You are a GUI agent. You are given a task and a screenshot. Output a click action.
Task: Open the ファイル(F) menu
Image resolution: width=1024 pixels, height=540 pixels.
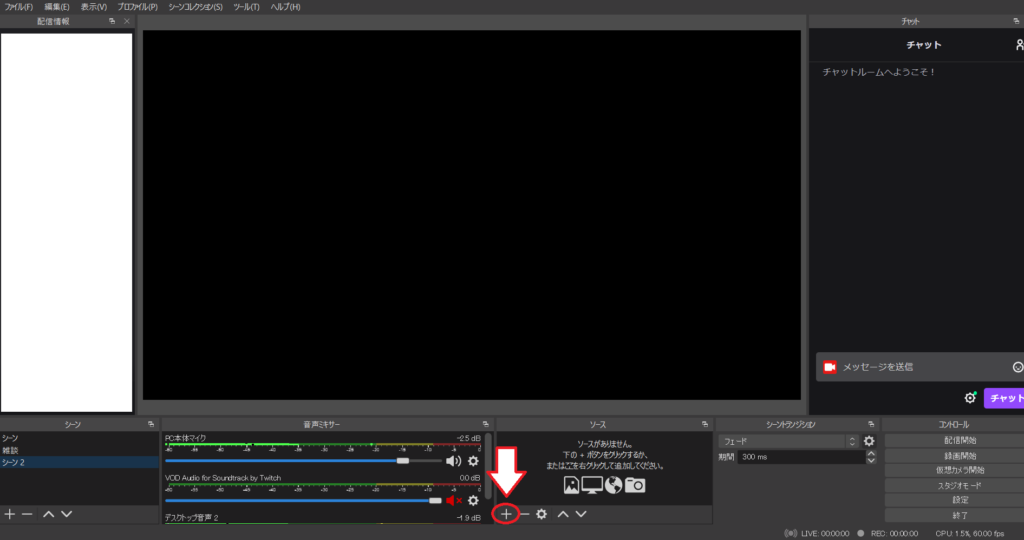pyautogui.click(x=18, y=7)
